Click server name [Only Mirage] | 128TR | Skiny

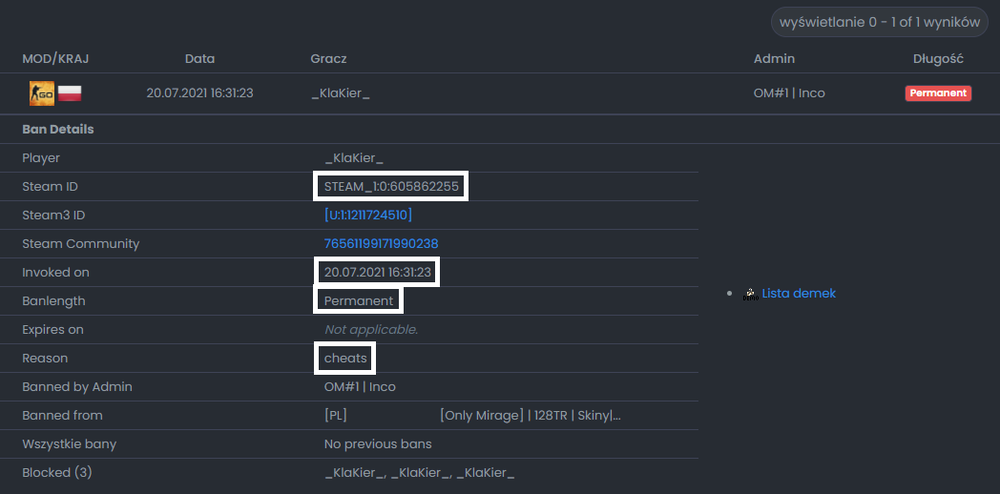pyautogui.click(x=530, y=416)
